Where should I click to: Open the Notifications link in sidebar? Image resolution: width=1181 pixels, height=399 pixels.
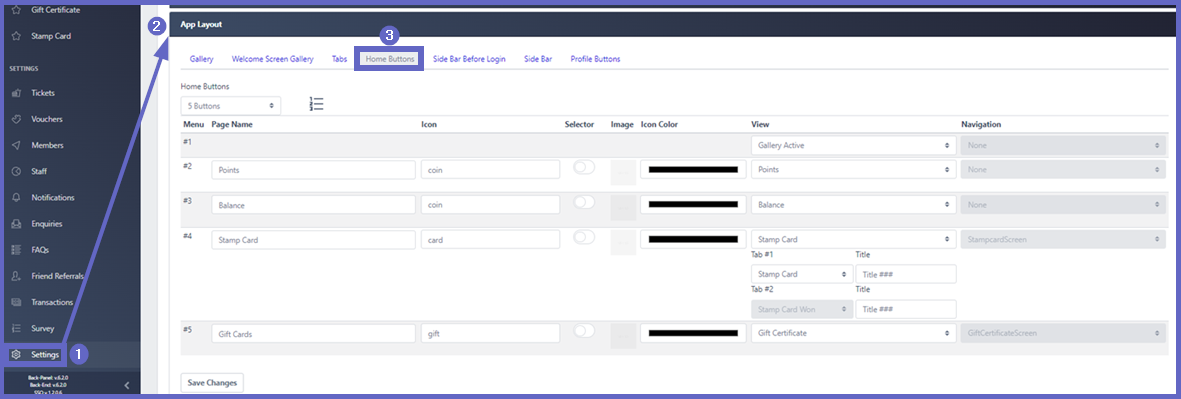point(53,197)
